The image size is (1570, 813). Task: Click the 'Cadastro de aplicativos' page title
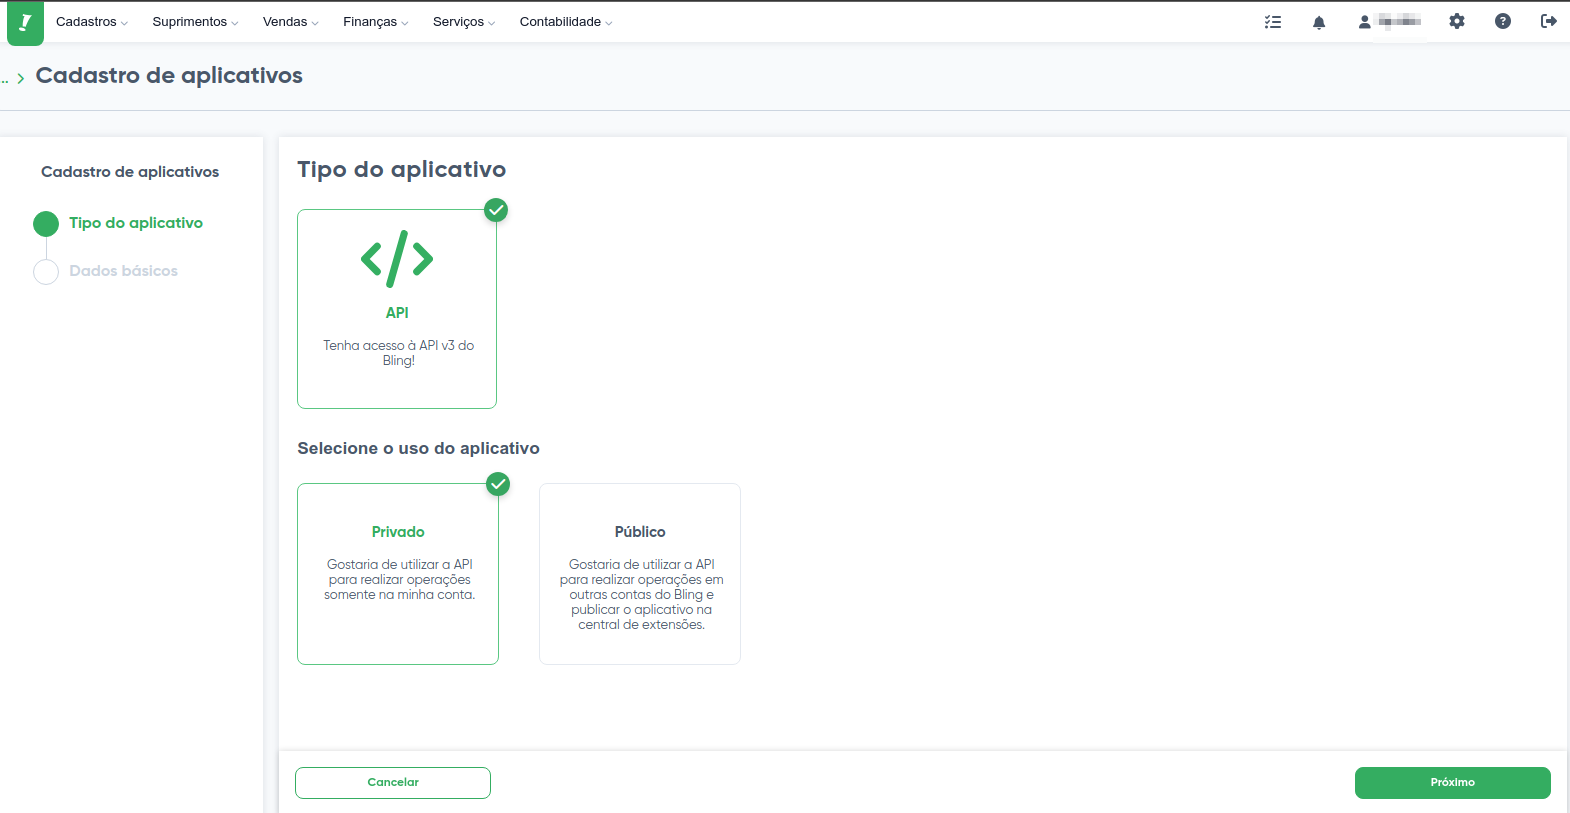coord(169,76)
